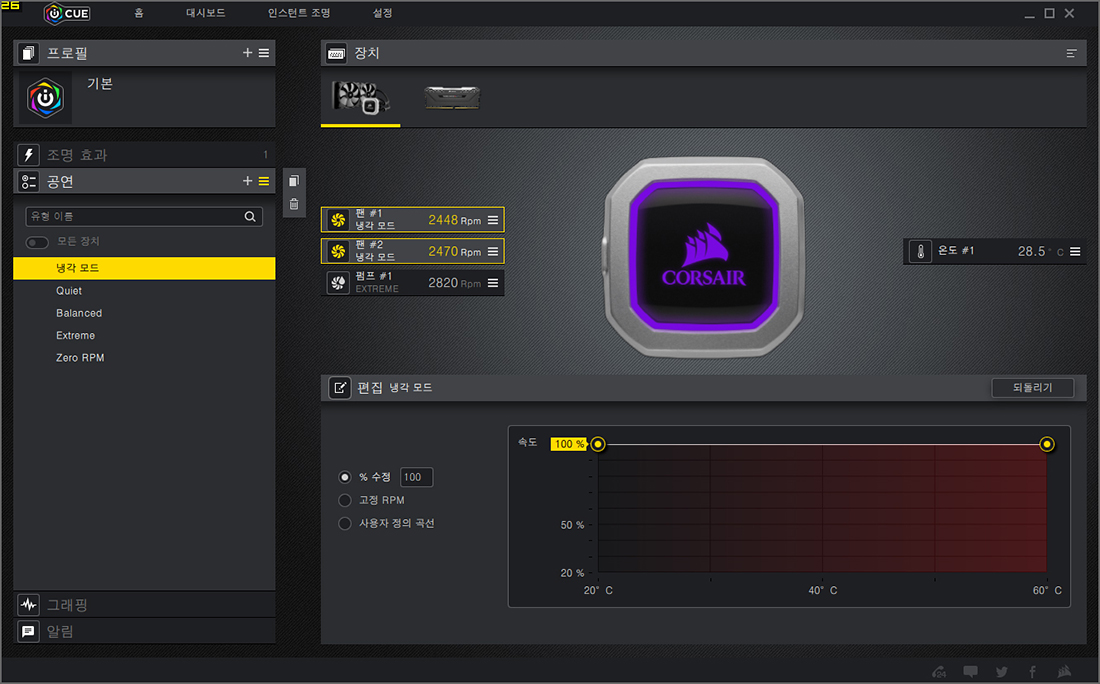Image resolution: width=1100 pixels, height=684 pixels.
Task: Select the Quiet preset
Action: pyautogui.click(x=144, y=290)
